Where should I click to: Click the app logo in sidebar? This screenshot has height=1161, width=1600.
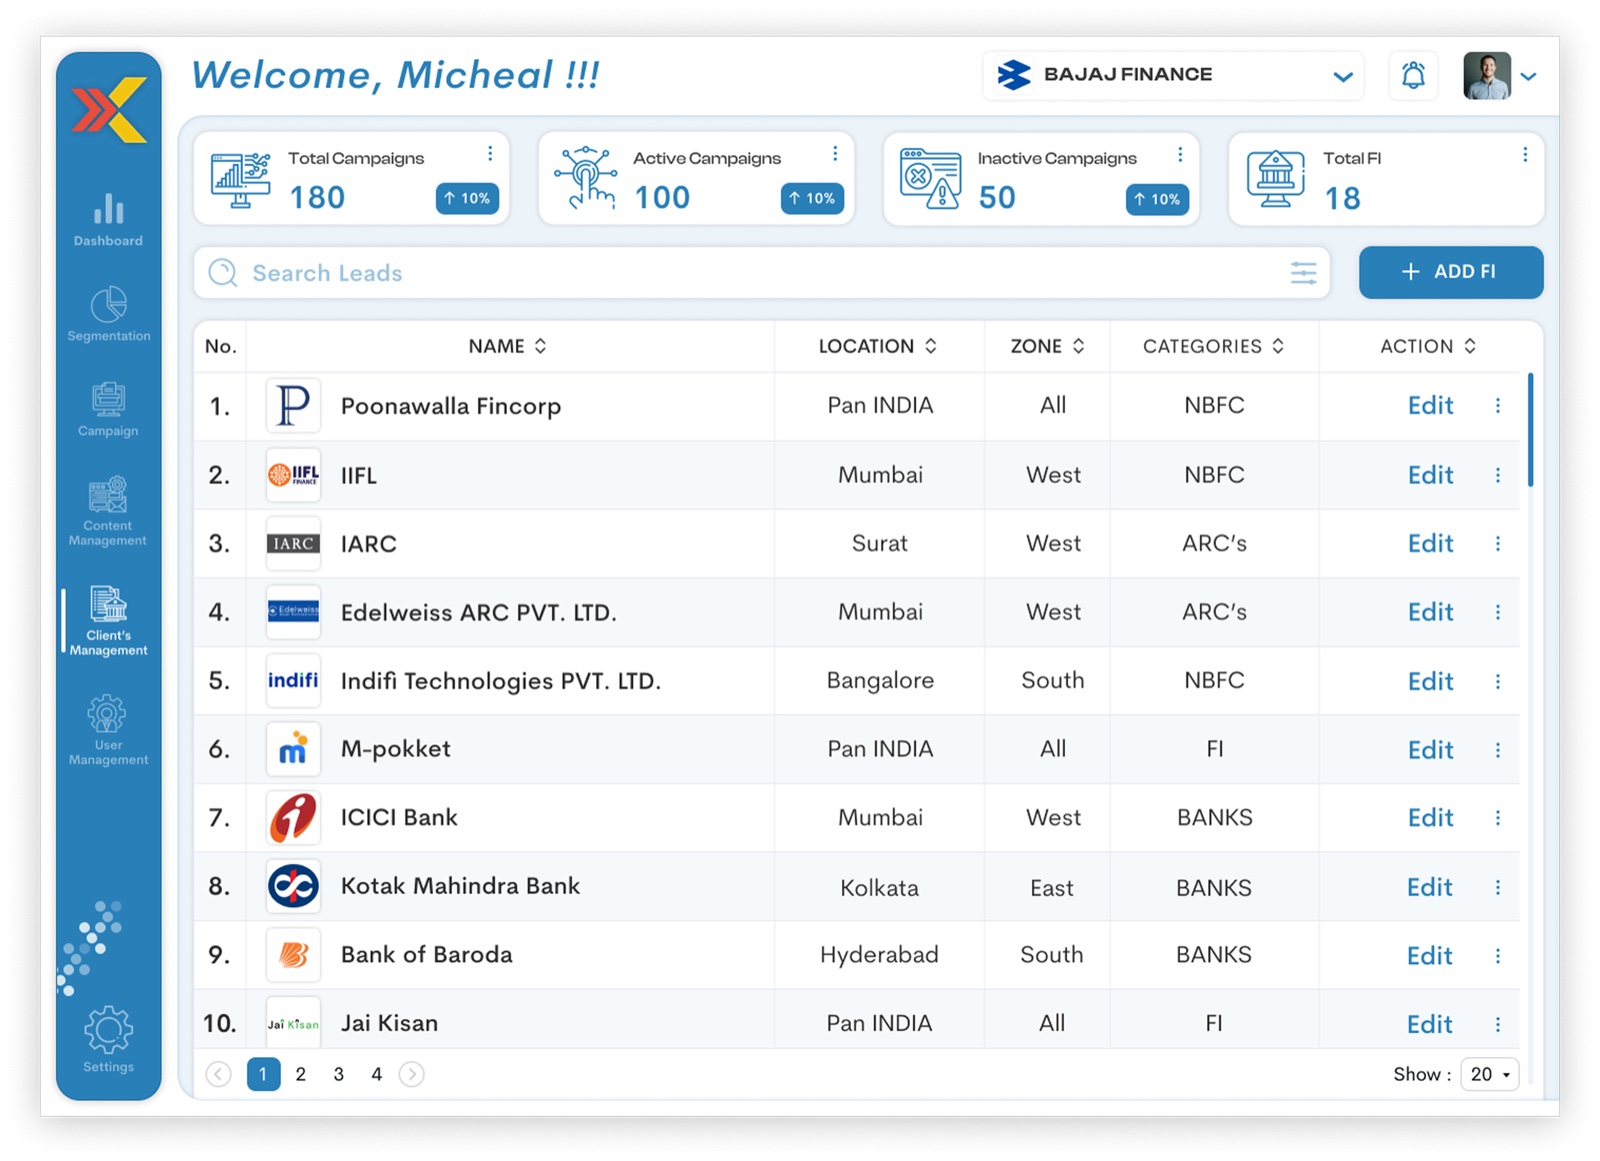(109, 109)
